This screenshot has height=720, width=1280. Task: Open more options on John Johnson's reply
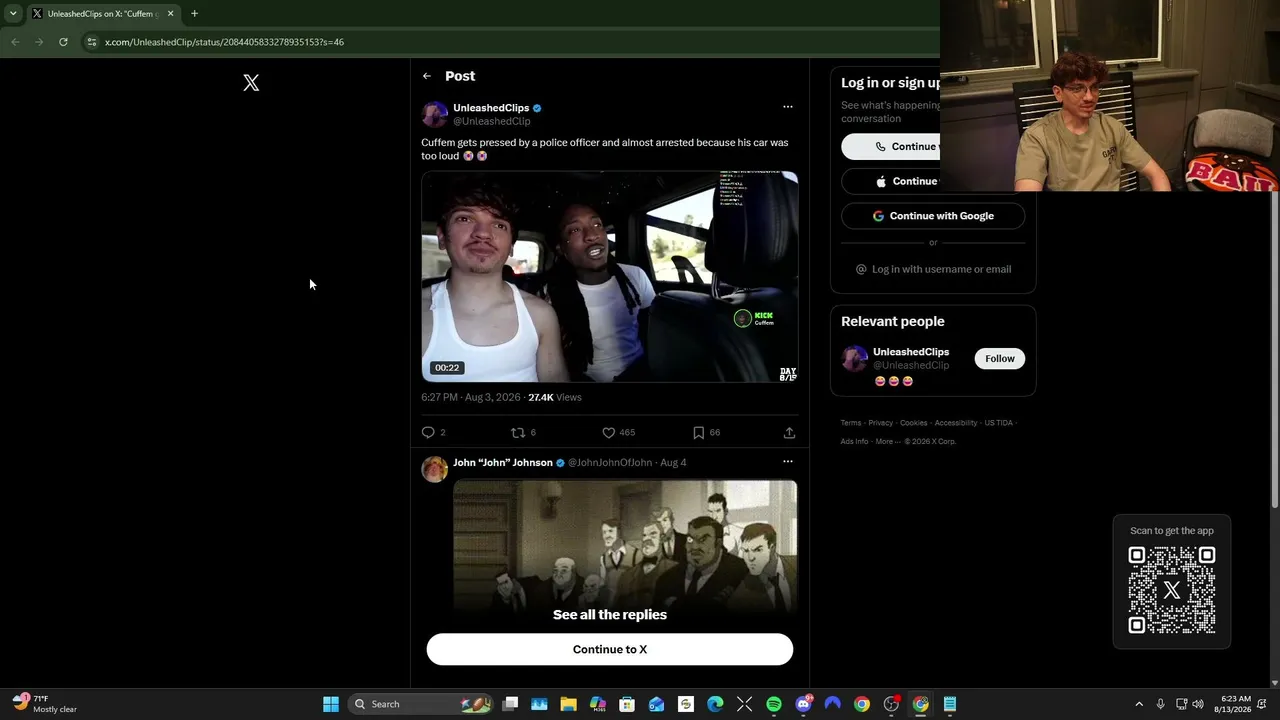pyautogui.click(x=788, y=462)
